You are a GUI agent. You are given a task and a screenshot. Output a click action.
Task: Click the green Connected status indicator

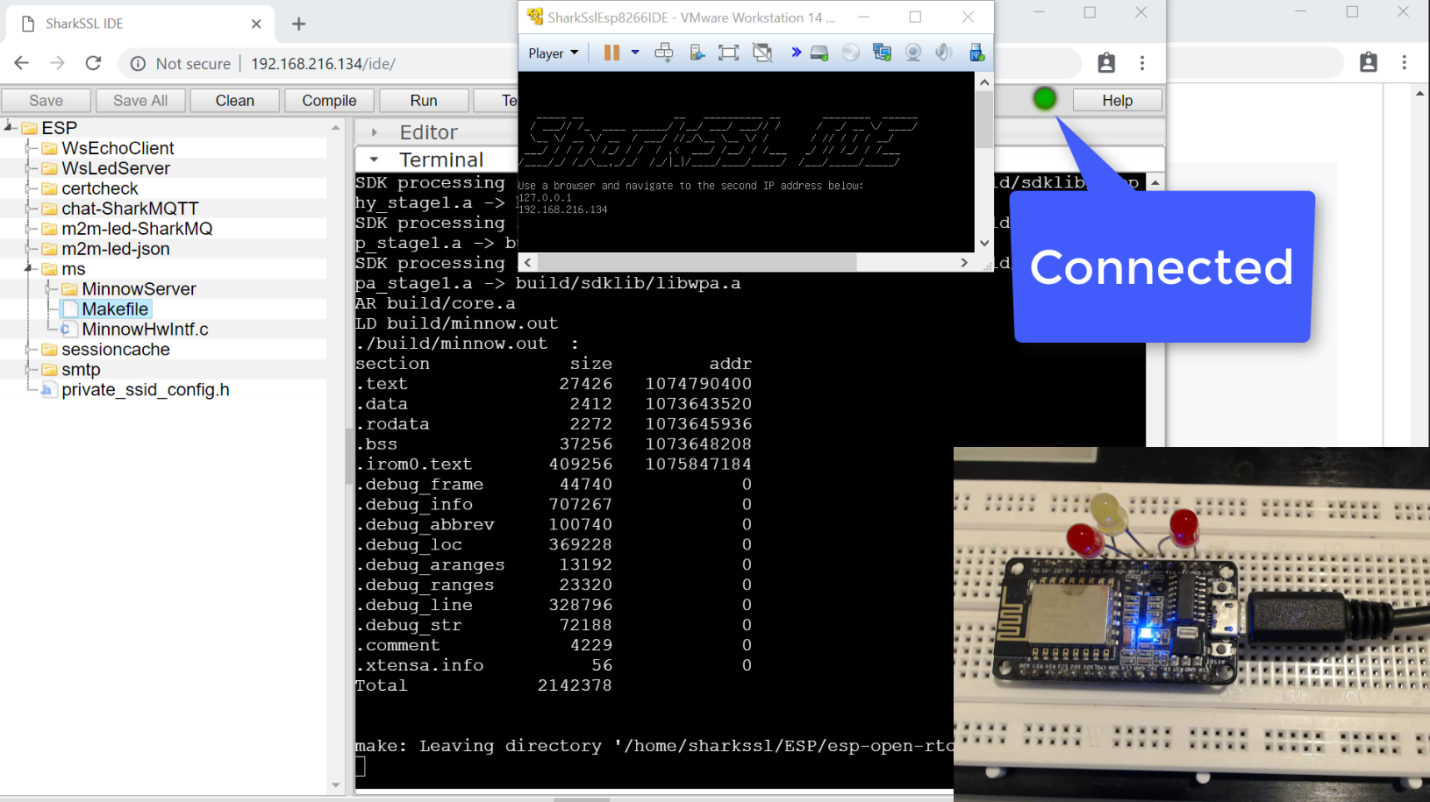point(1044,99)
